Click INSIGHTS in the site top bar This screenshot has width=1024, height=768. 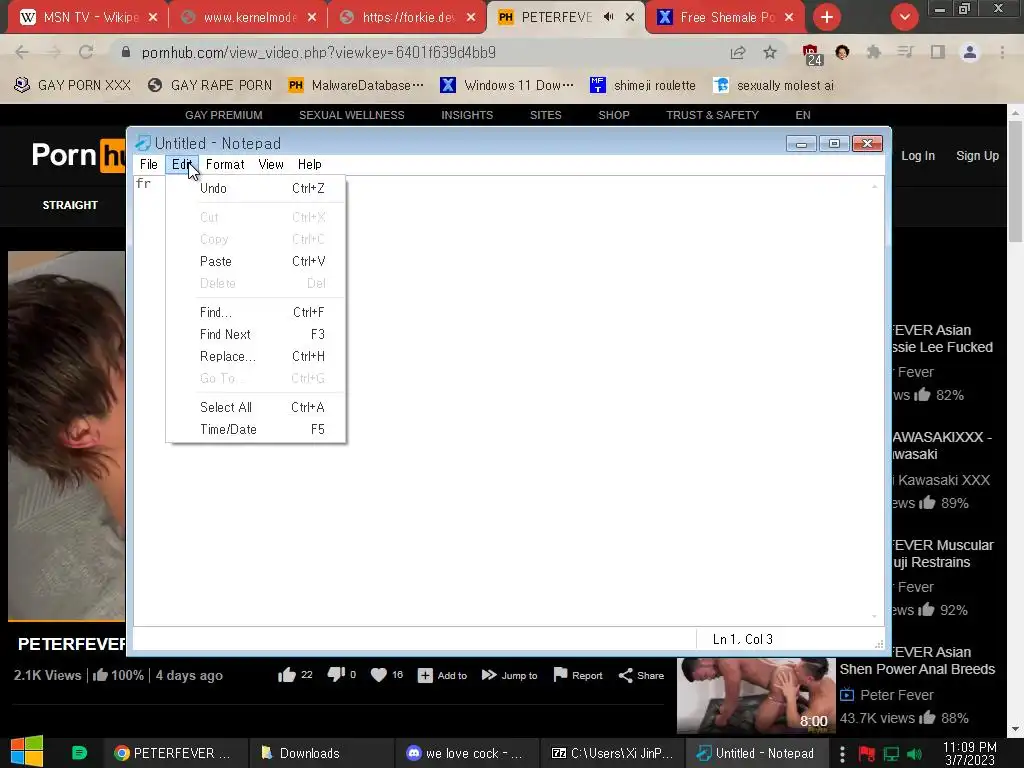pyautogui.click(x=467, y=116)
